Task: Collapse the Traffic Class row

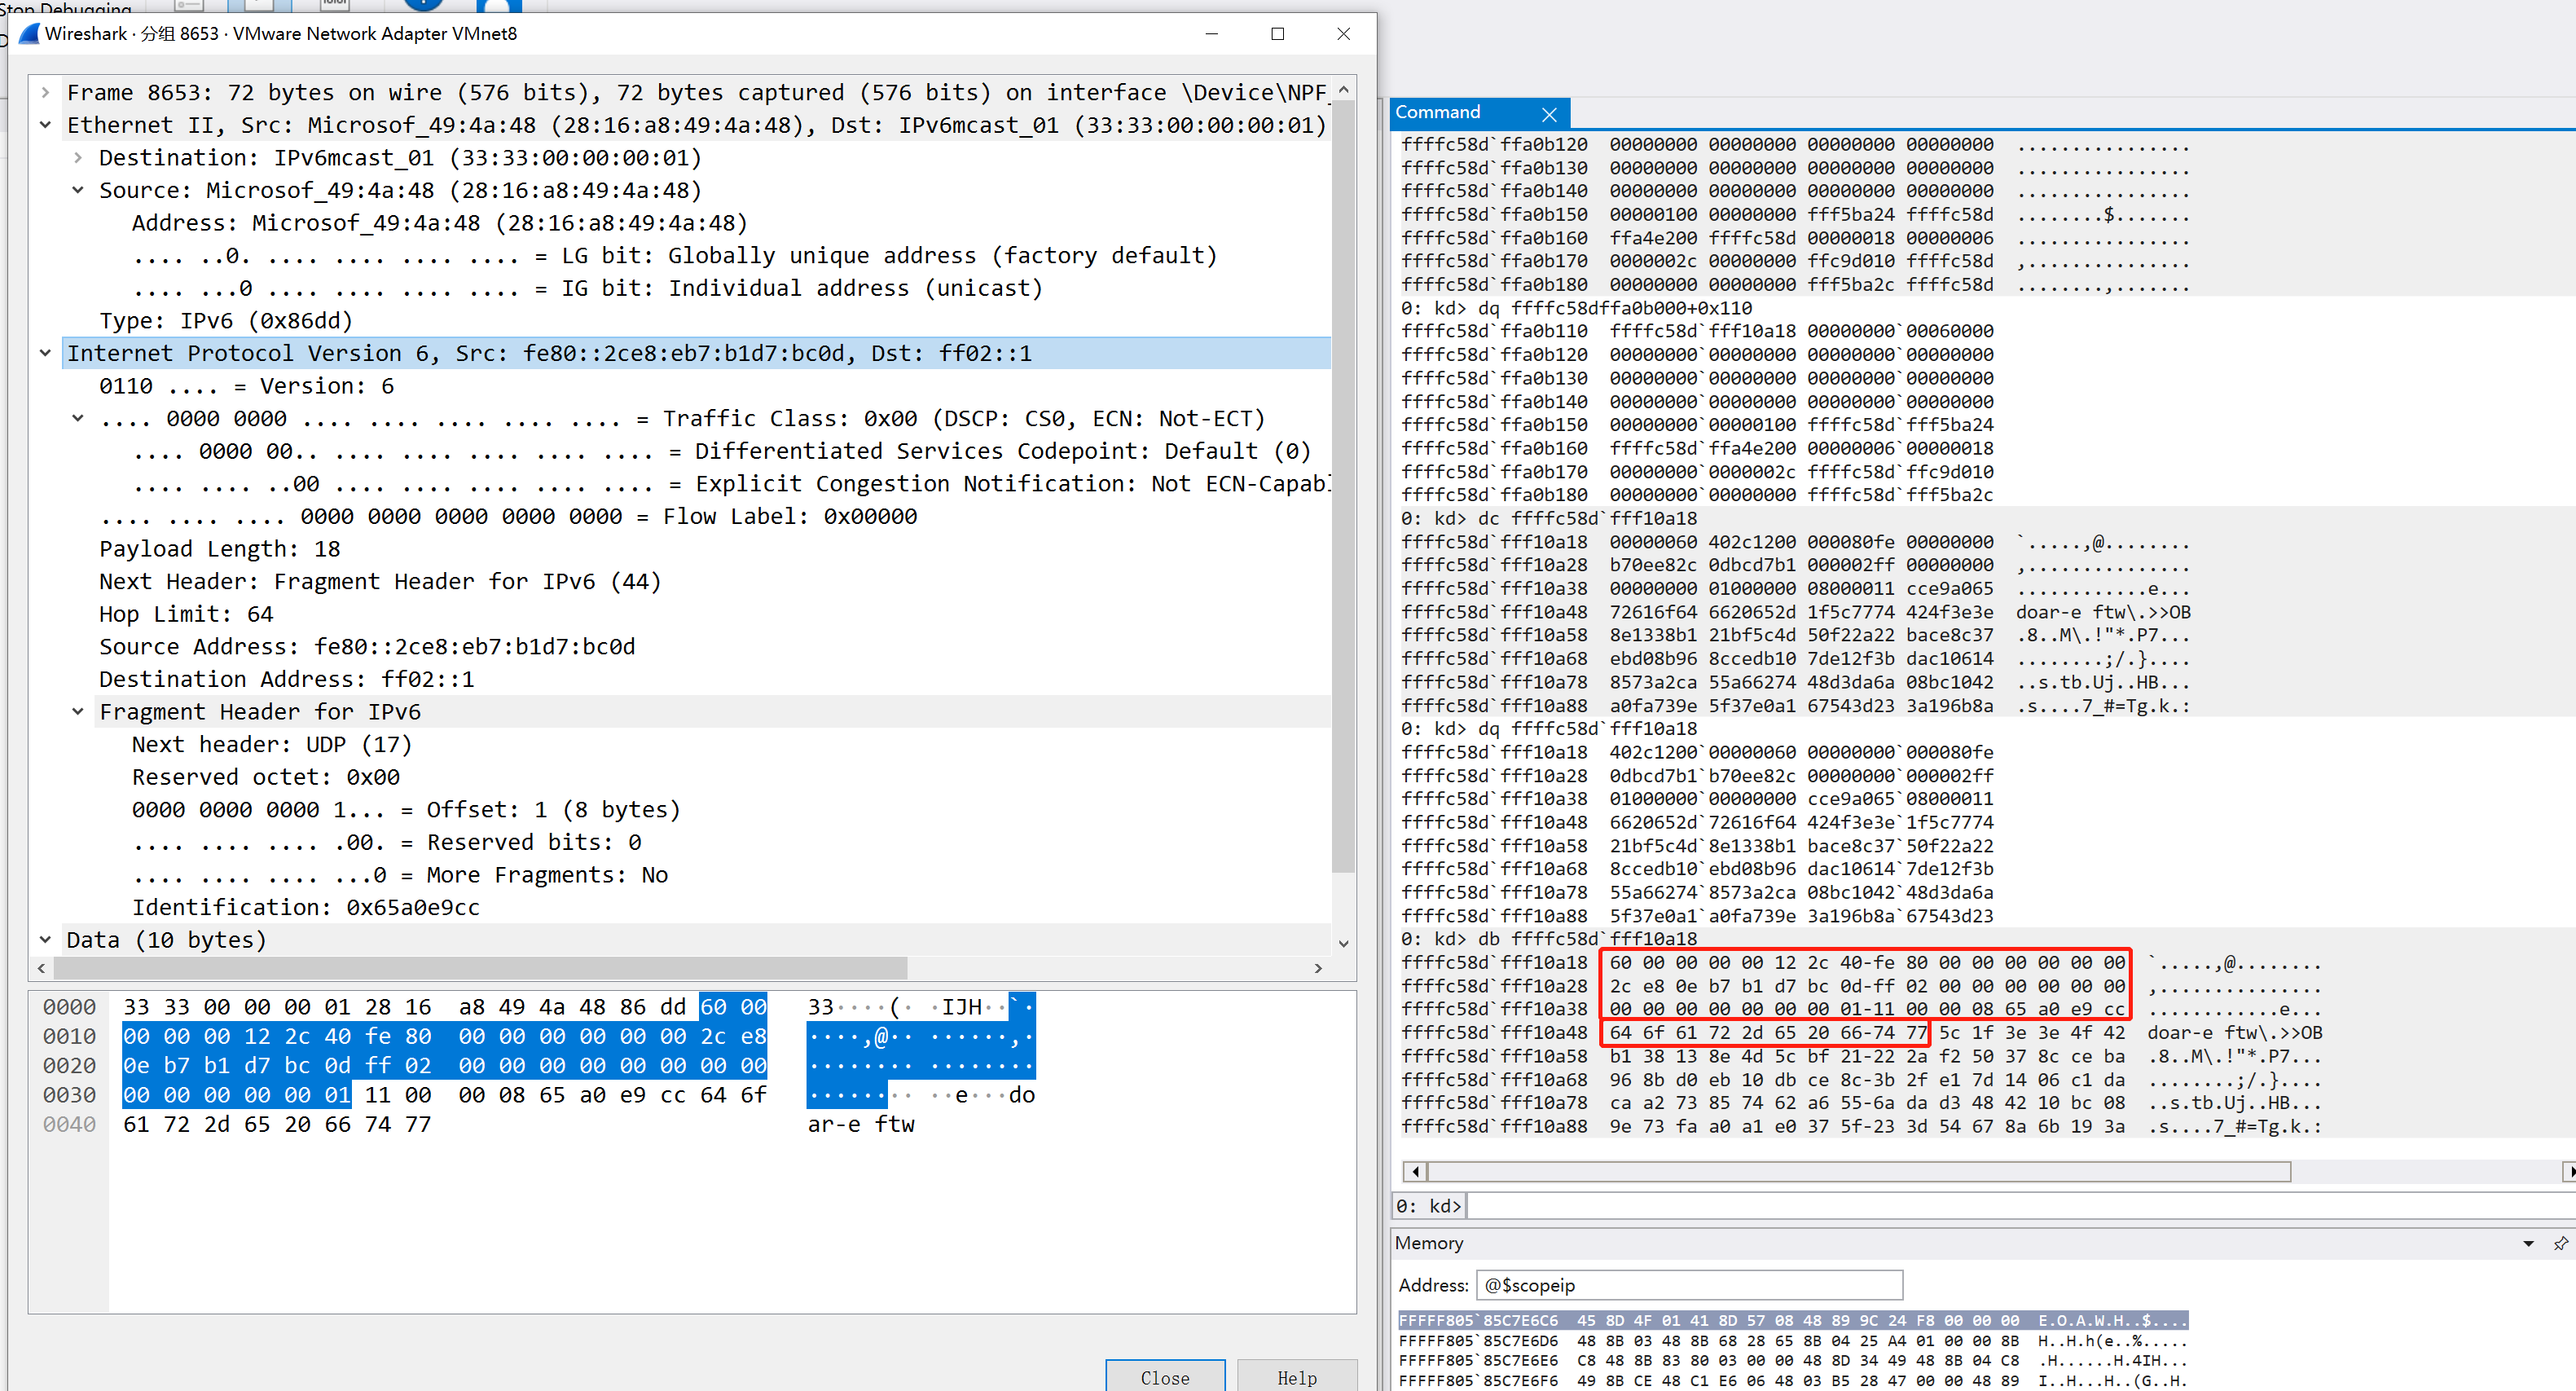Action: (x=78, y=418)
